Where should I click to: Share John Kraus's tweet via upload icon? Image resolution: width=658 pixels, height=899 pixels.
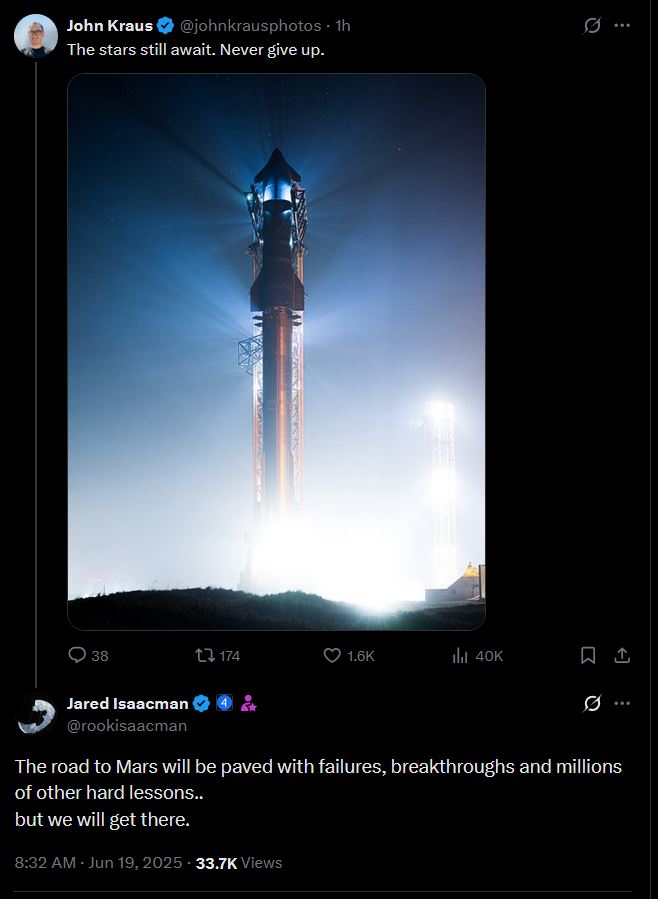pos(622,655)
